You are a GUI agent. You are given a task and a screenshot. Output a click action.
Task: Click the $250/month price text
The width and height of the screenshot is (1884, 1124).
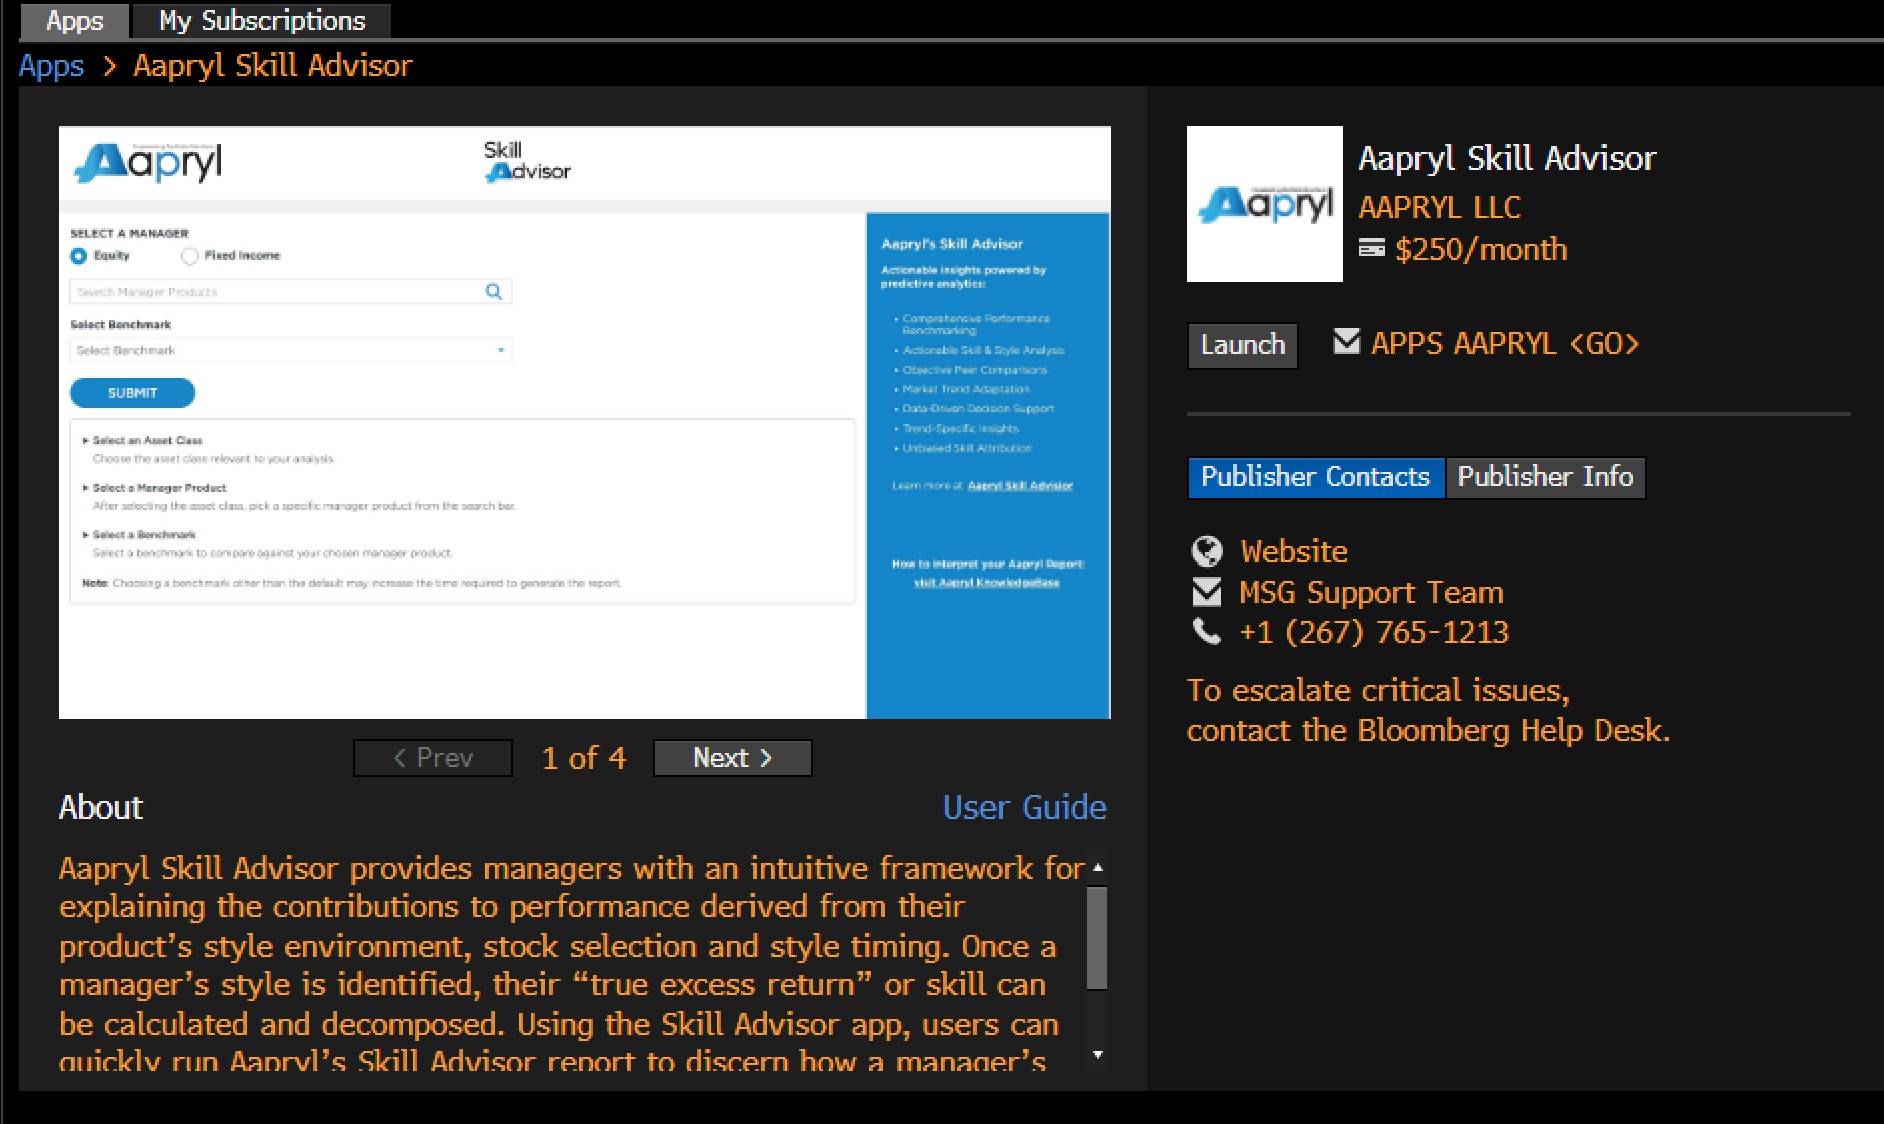(x=1481, y=249)
